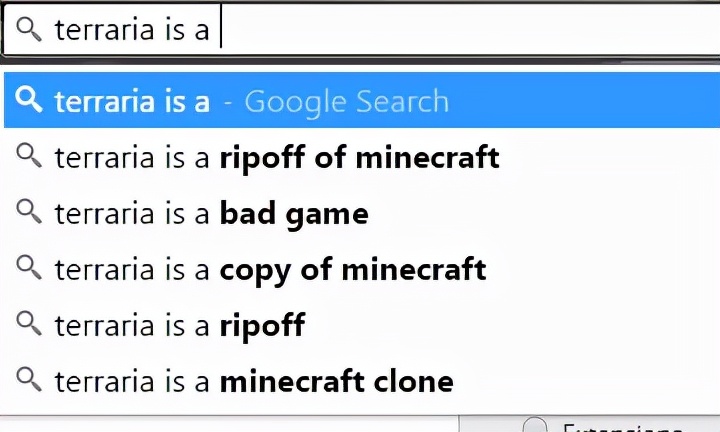Pick the 'terraria is a bad game' suggestion

click(211, 213)
